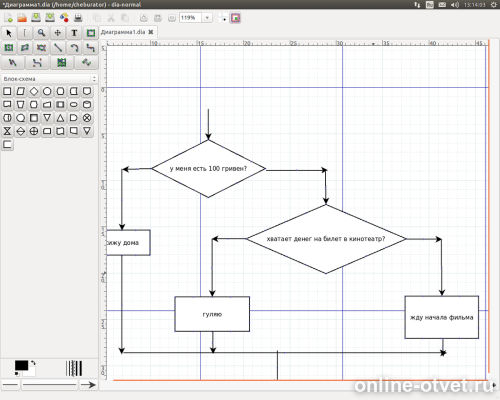
Task: Select the Text tool in the toolbox
Action: [74, 33]
